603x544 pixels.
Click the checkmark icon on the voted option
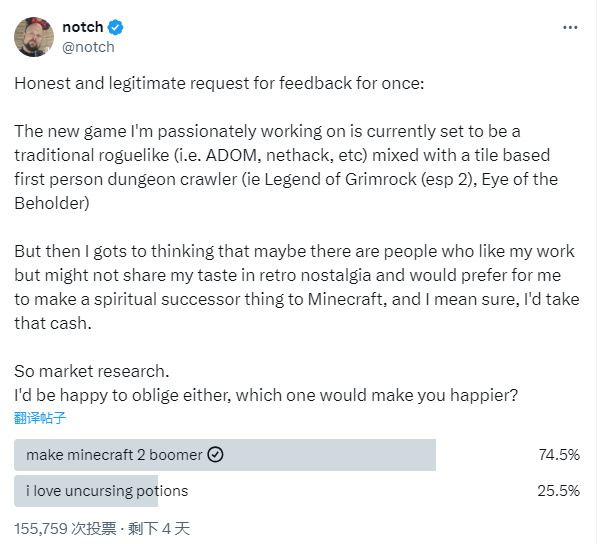[x=215, y=455]
